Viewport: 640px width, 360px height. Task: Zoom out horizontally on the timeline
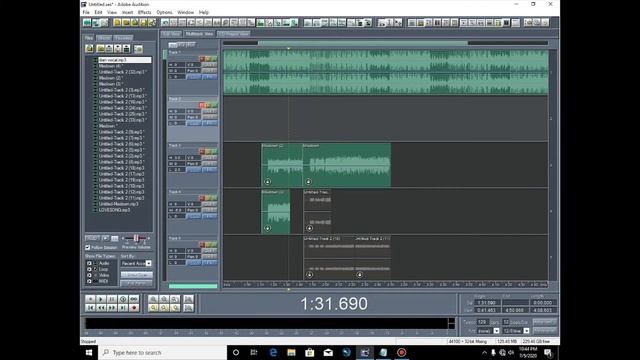pos(164,299)
